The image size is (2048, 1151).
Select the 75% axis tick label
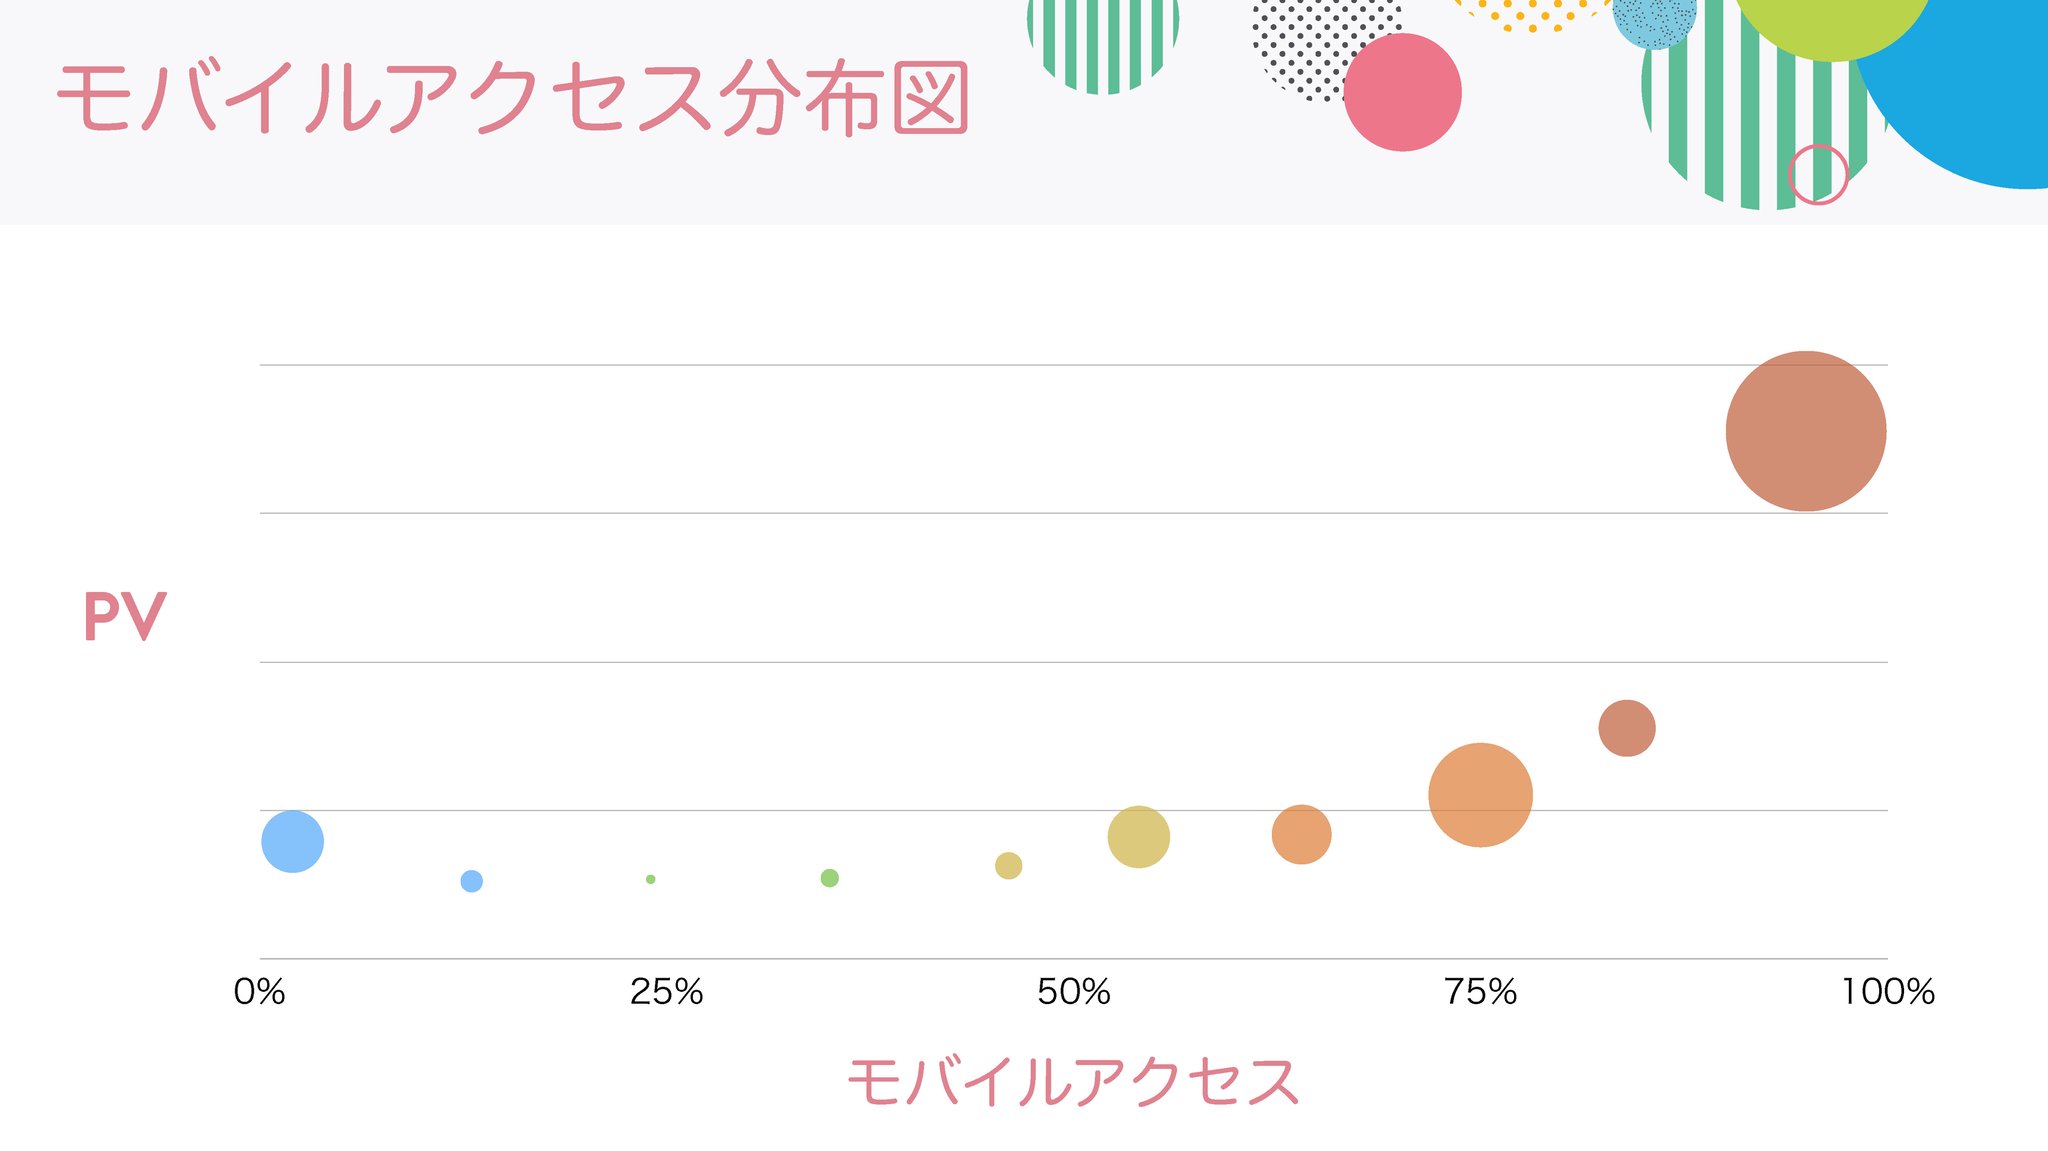[x=1480, y=992]
